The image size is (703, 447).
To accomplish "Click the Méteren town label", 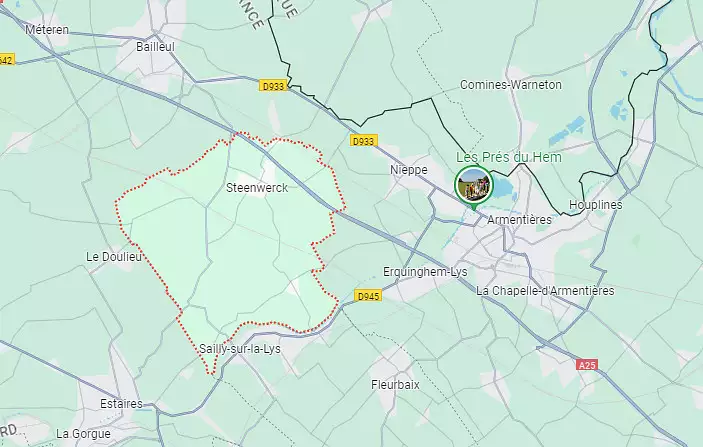I will [x=47, y=30].
